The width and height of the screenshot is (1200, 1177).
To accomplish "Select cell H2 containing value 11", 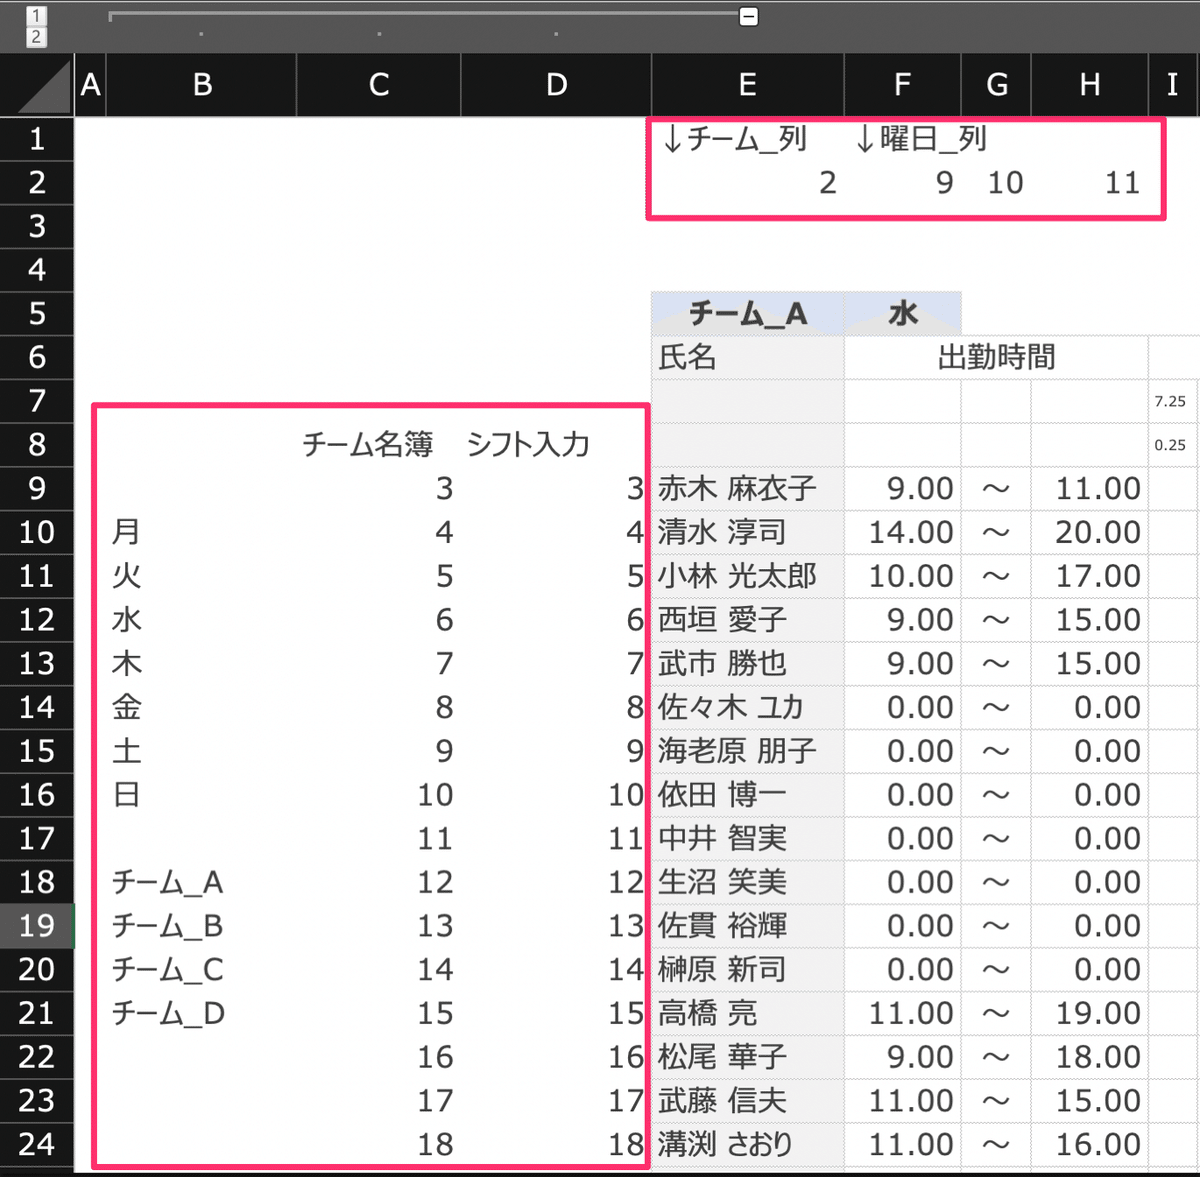I will [x=1089, y=183].
